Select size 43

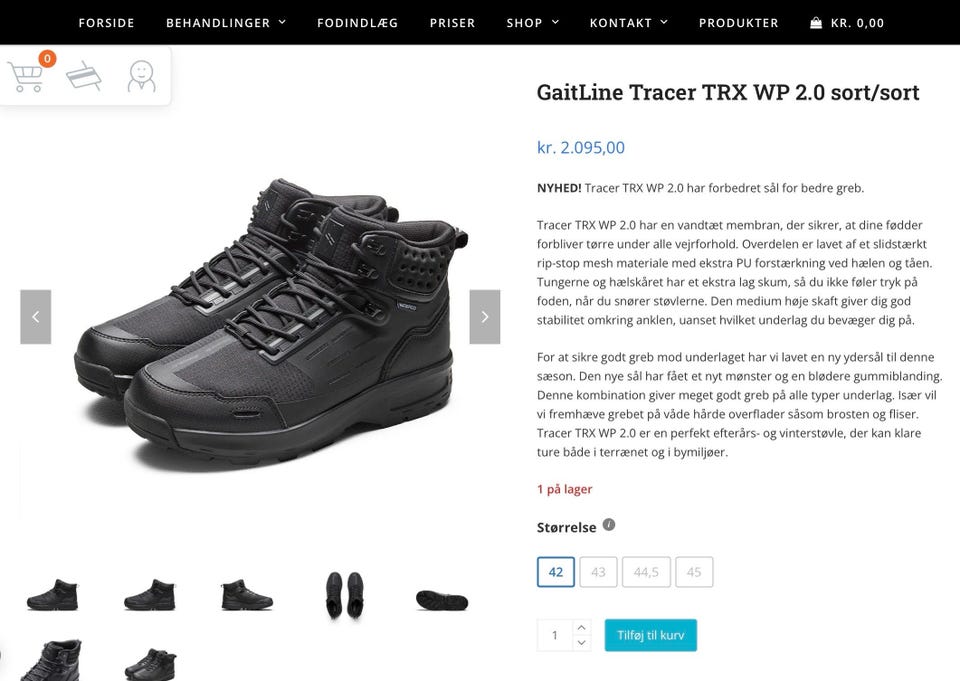[598, 572]
